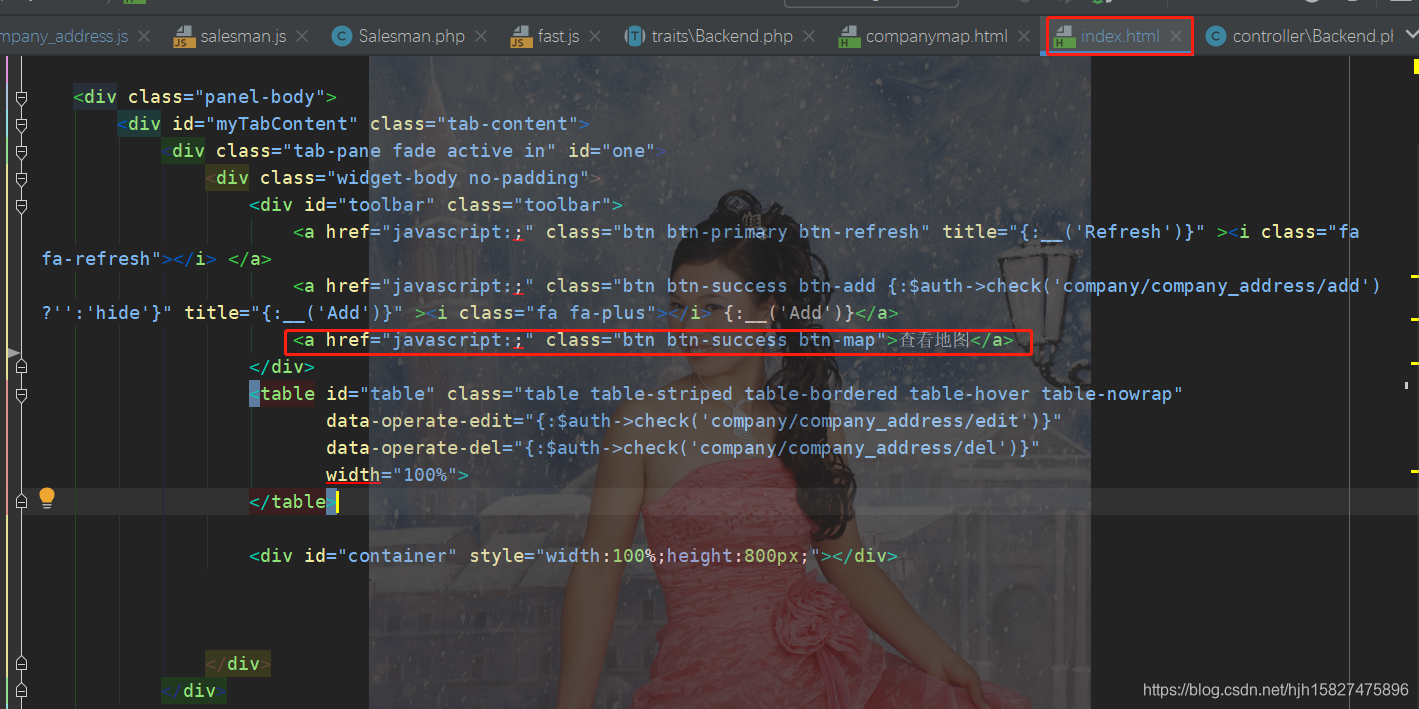Click the JS icon on fast.js tab
Screen dimensions: 1419x709
click(x=522, y=36)
